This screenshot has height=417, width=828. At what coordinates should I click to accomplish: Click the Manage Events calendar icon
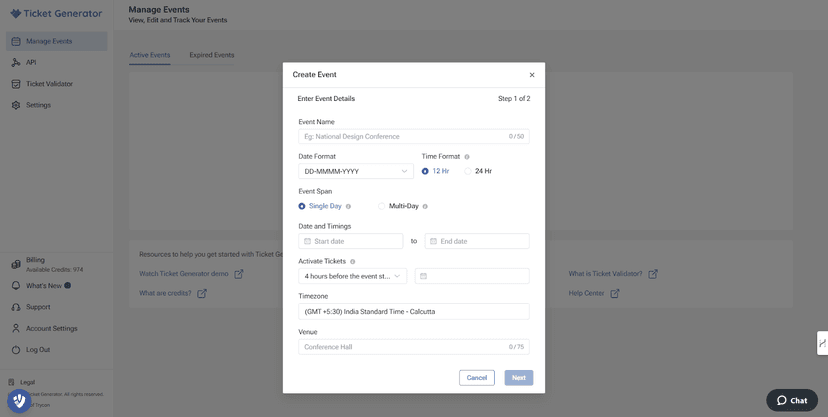[x=16, y=41]
